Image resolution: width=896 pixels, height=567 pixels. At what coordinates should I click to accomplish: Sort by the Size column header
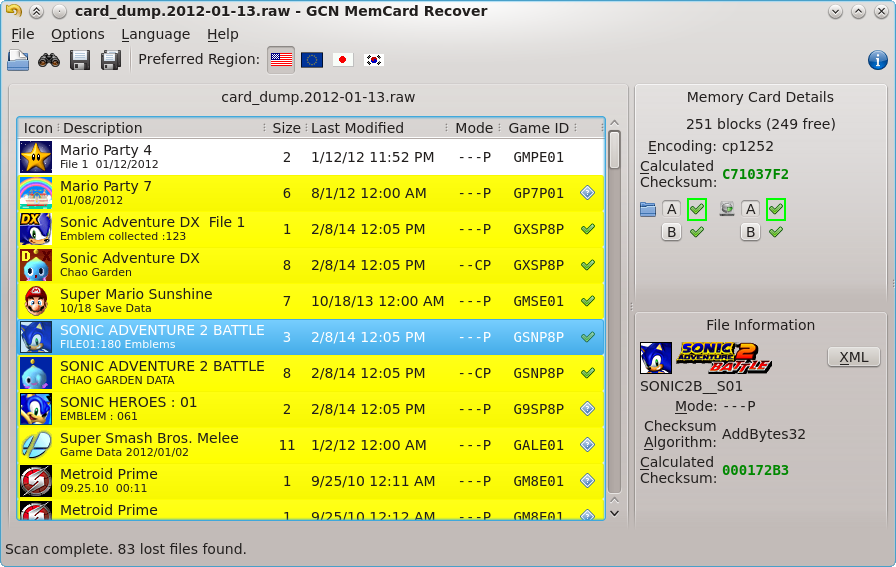tap(286, 128)
